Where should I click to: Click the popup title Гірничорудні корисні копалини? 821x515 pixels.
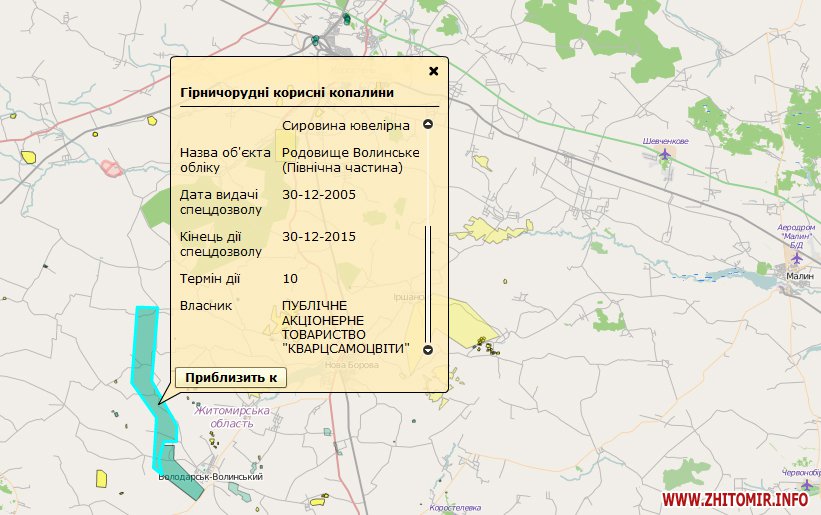point(286,93)
